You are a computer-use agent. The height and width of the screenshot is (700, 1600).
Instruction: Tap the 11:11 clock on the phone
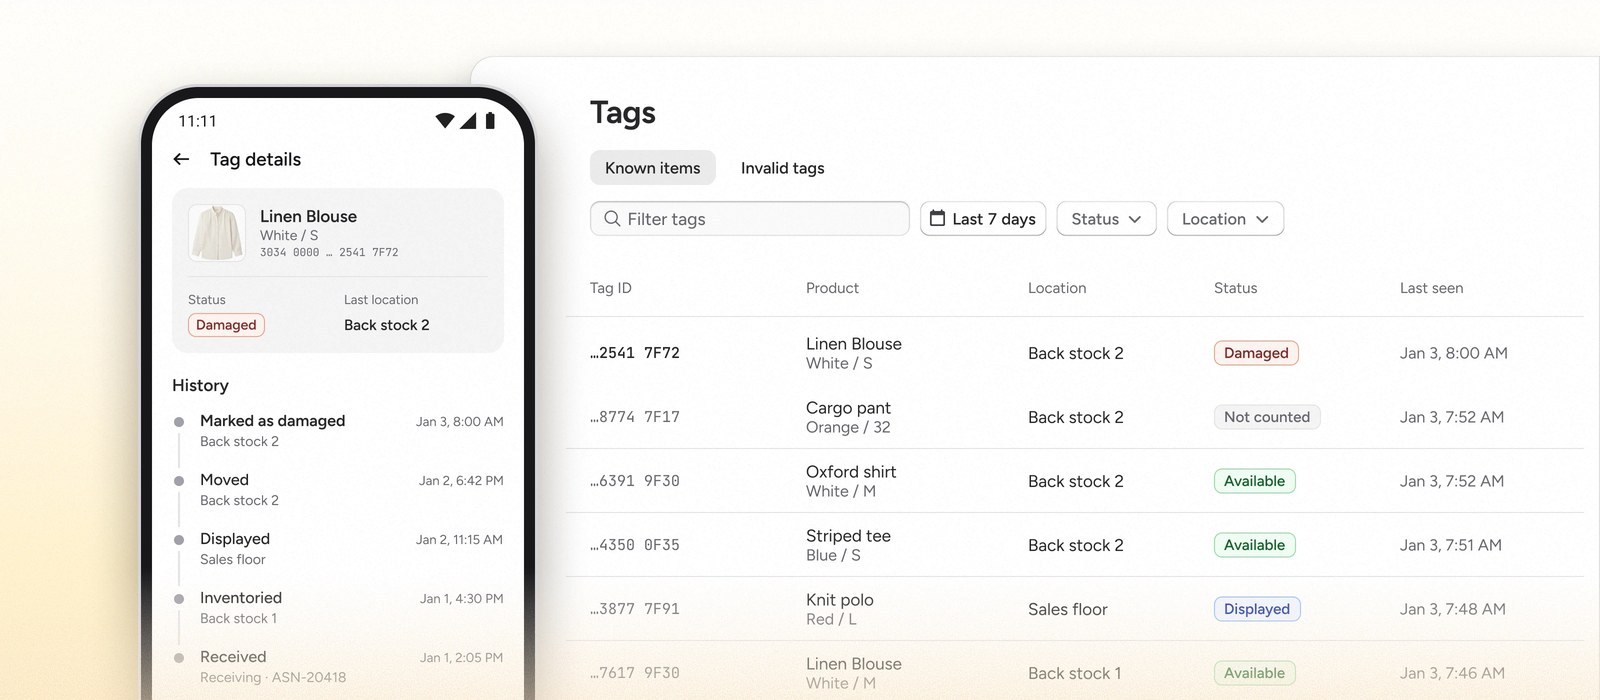(197, 121)
